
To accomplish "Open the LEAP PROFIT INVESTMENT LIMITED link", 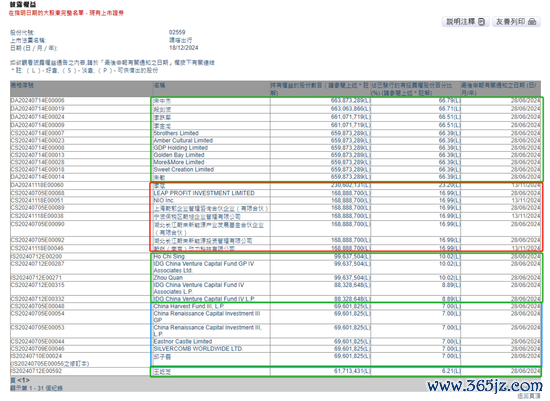I will (x=204, y=193).
